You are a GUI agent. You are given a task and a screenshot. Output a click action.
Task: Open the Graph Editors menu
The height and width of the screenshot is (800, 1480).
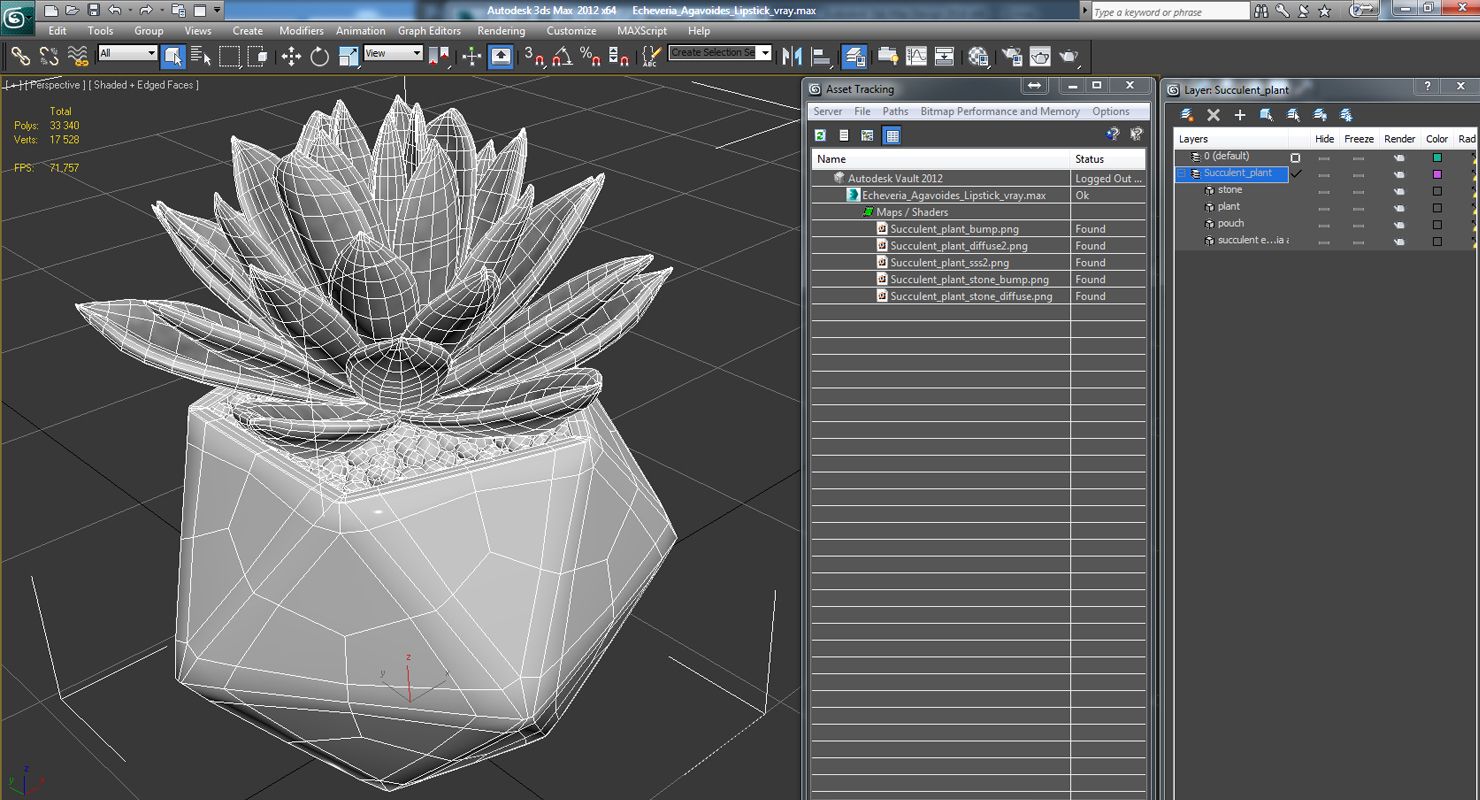coord(429,31)
